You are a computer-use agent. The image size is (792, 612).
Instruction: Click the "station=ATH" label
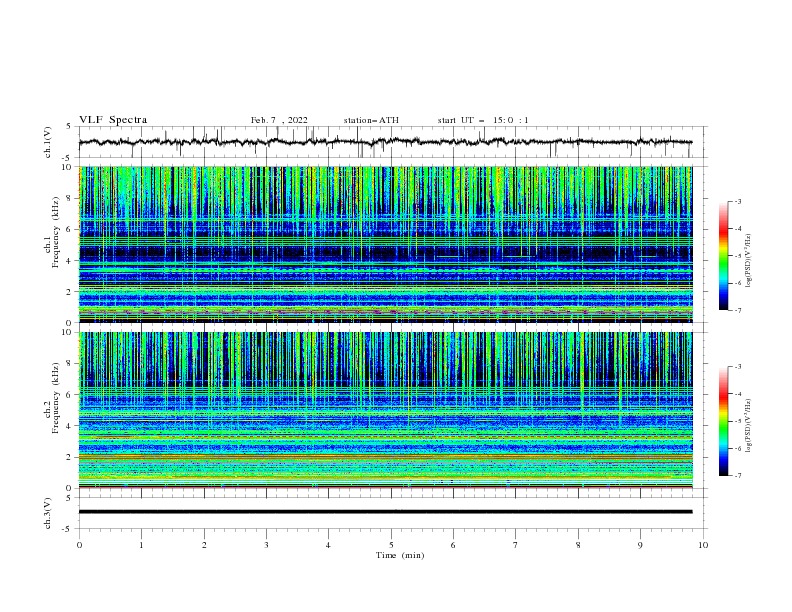point(371,120)
